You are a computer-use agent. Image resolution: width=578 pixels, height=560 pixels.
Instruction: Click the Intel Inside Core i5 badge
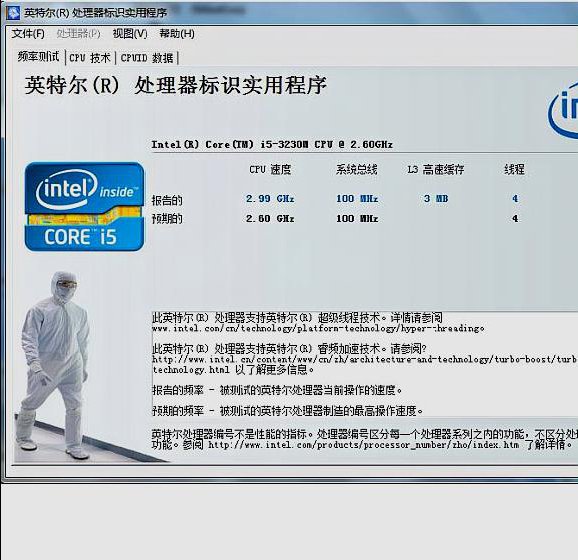[84, 207]
